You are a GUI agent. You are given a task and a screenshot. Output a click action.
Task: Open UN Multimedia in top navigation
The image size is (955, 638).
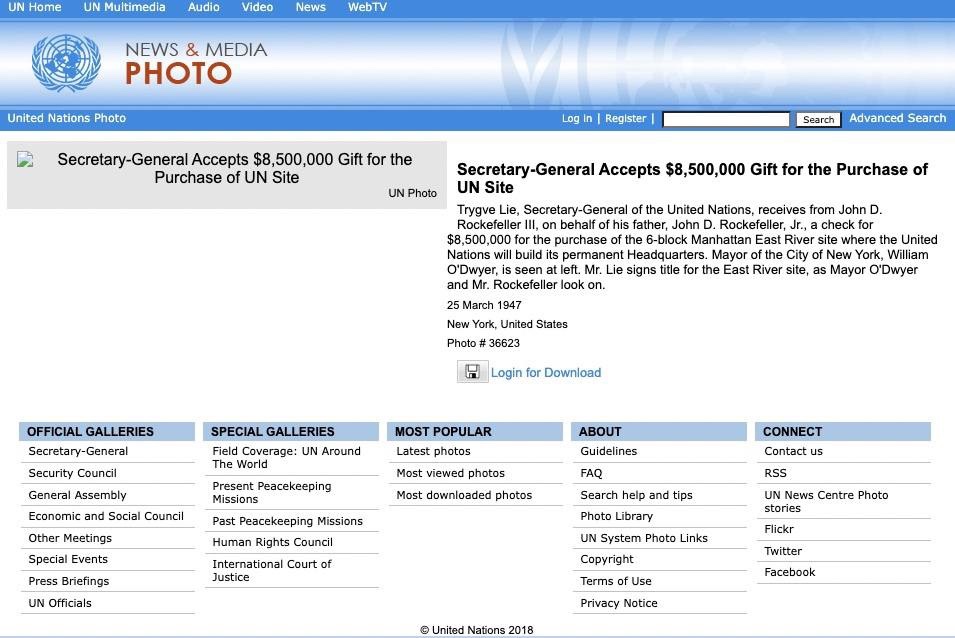(124, 7)
